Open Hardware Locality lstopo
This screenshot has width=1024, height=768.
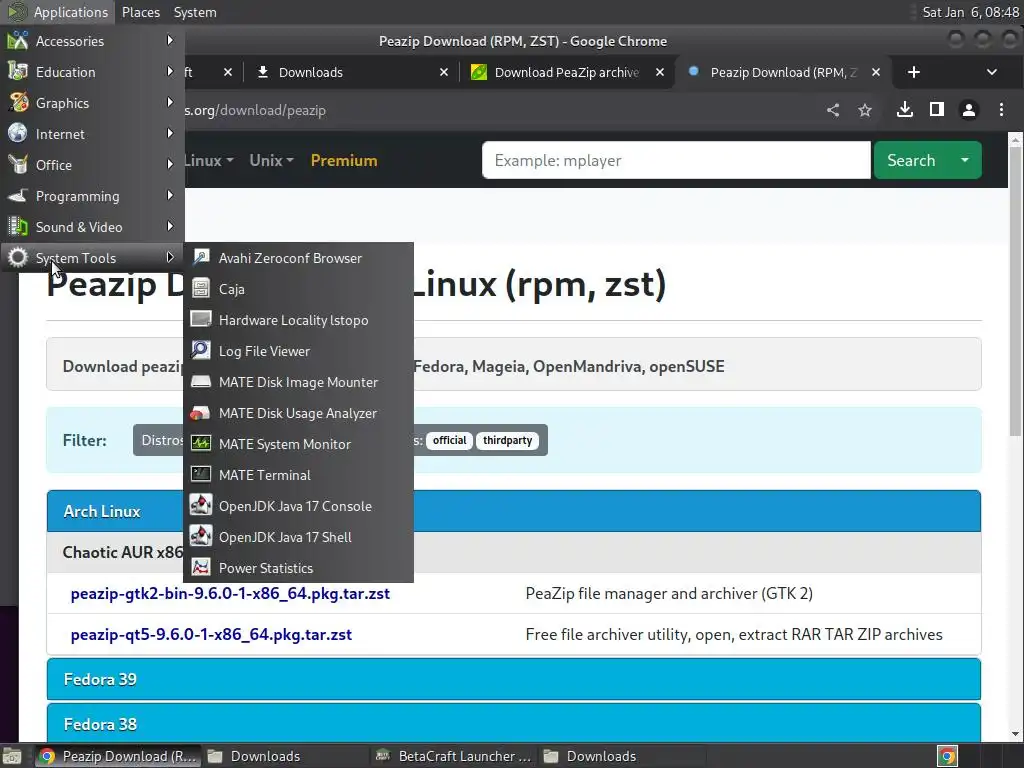298,320
